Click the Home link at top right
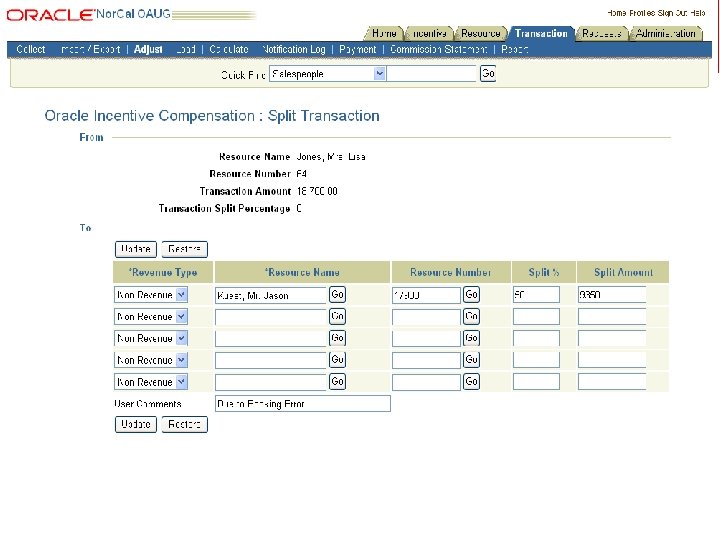720x540 pixels. pos(617,13)
